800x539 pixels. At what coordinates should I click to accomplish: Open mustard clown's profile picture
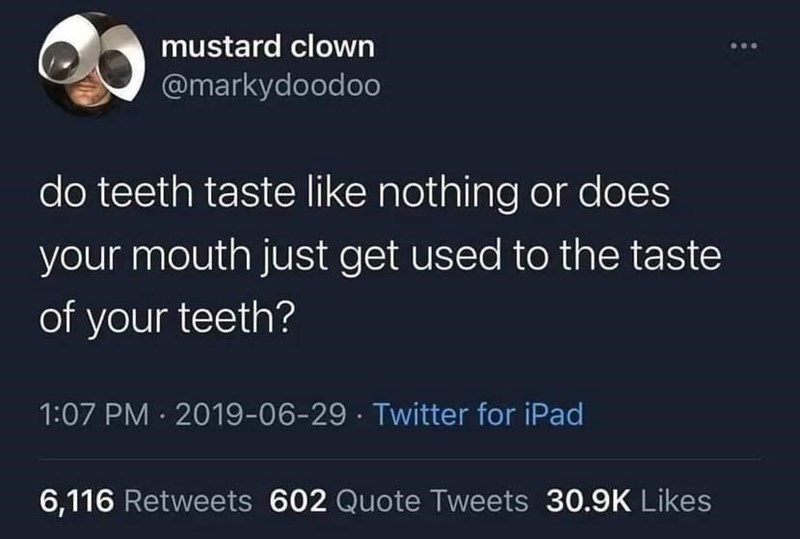tap(91, 65)
